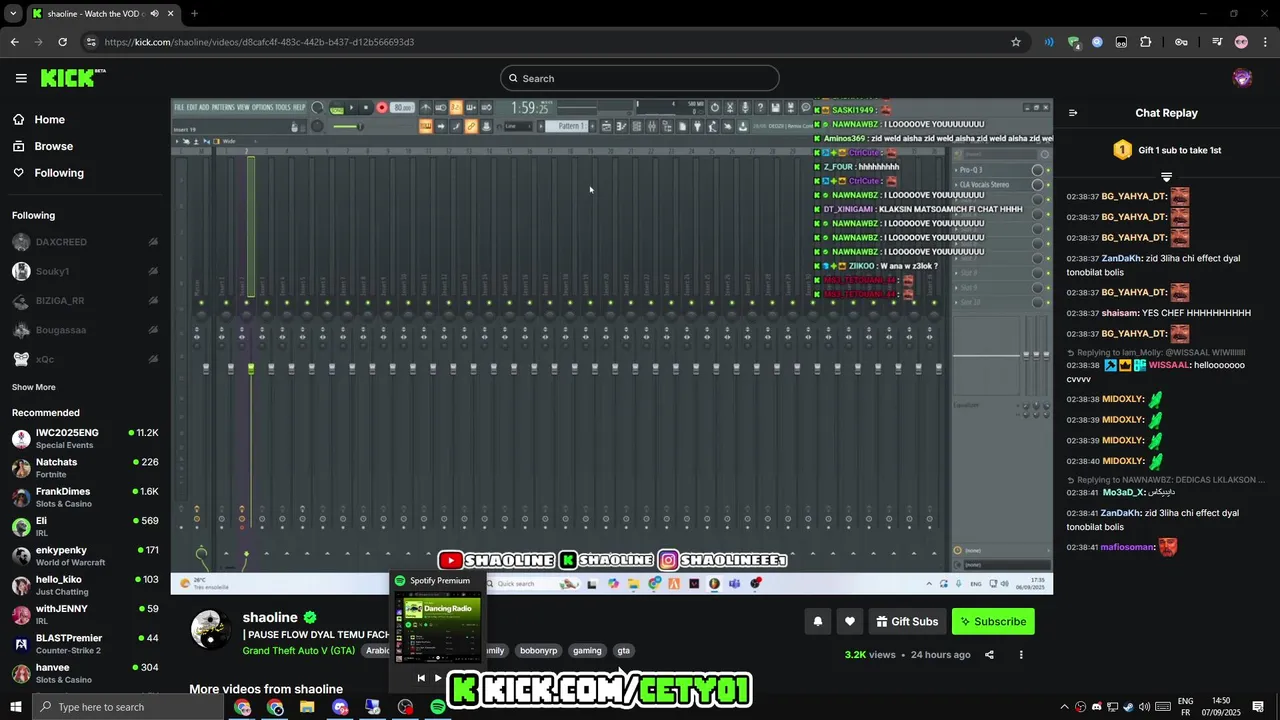This screenshot has width=1280, height=720.
Task: Open the browser tab search dropdown
Action: (13, 14)
